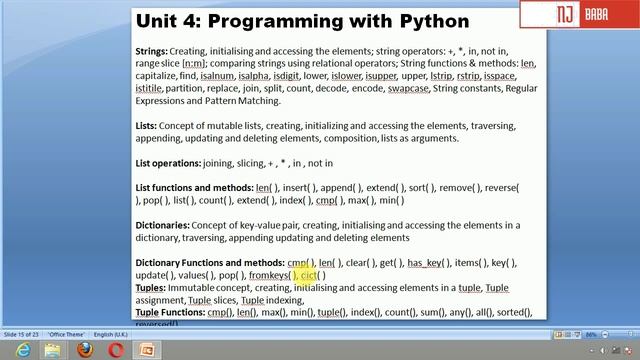Click the red security tray icon
Viewport: 640px width, 360px height.
tap(629, 351)
